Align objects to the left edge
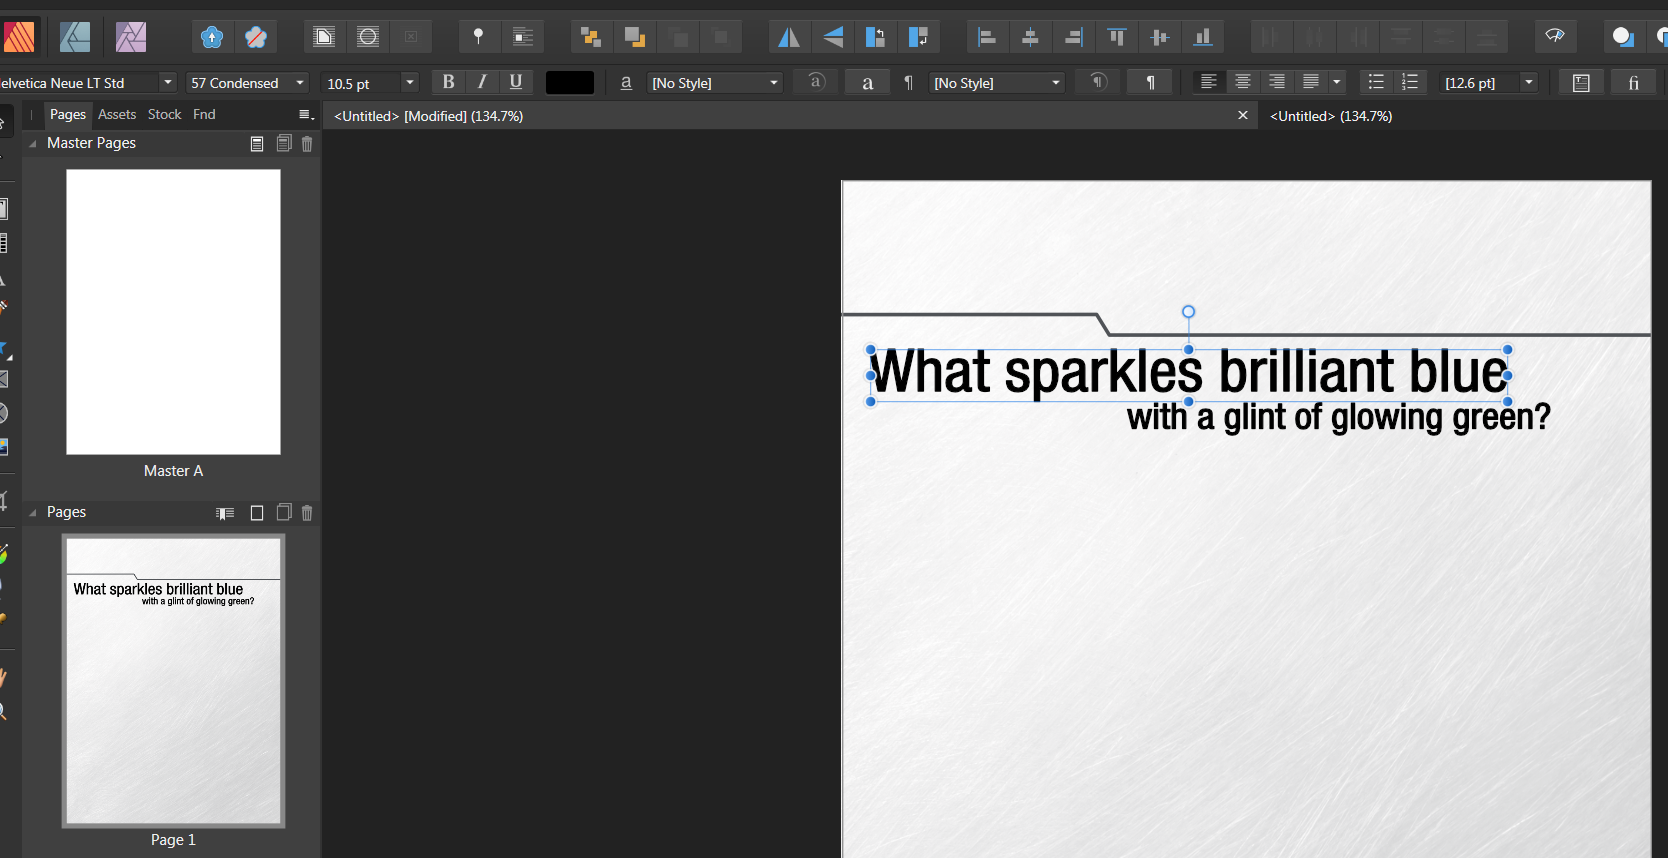The height and width of the screenshot is (858, 1668). tap(987, 37)
